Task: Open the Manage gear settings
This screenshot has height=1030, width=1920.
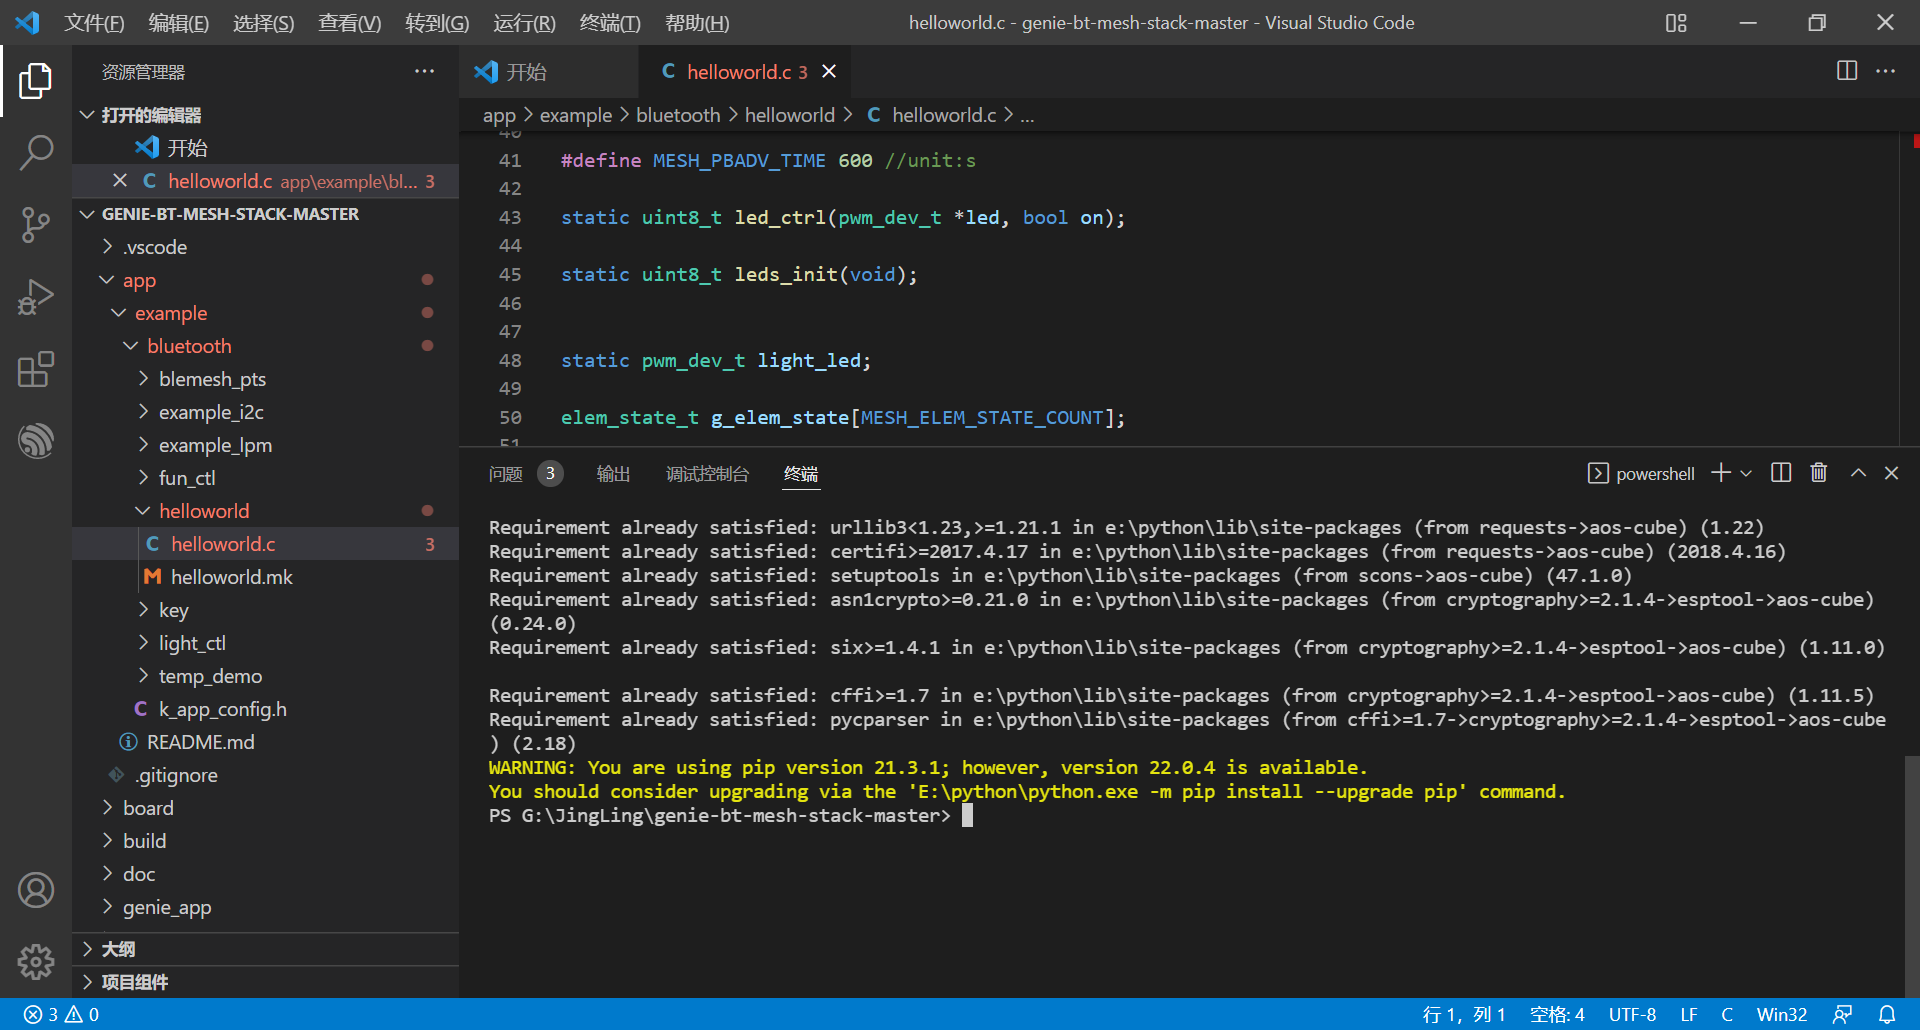Action: 36,962
